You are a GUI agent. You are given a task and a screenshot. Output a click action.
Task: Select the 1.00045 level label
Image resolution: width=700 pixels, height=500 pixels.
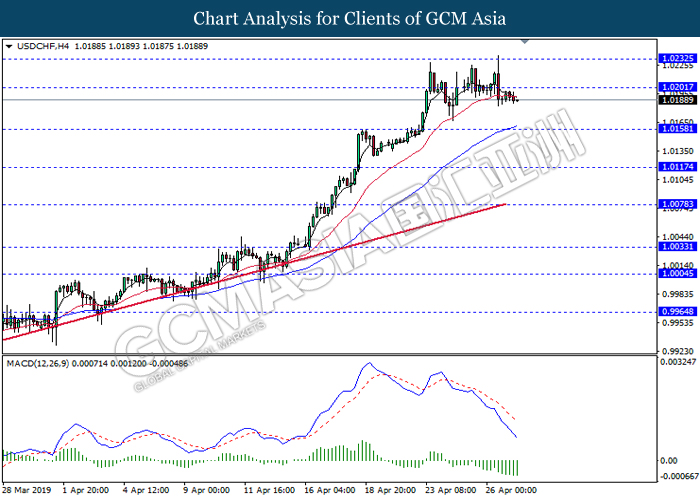pos(677,273)
